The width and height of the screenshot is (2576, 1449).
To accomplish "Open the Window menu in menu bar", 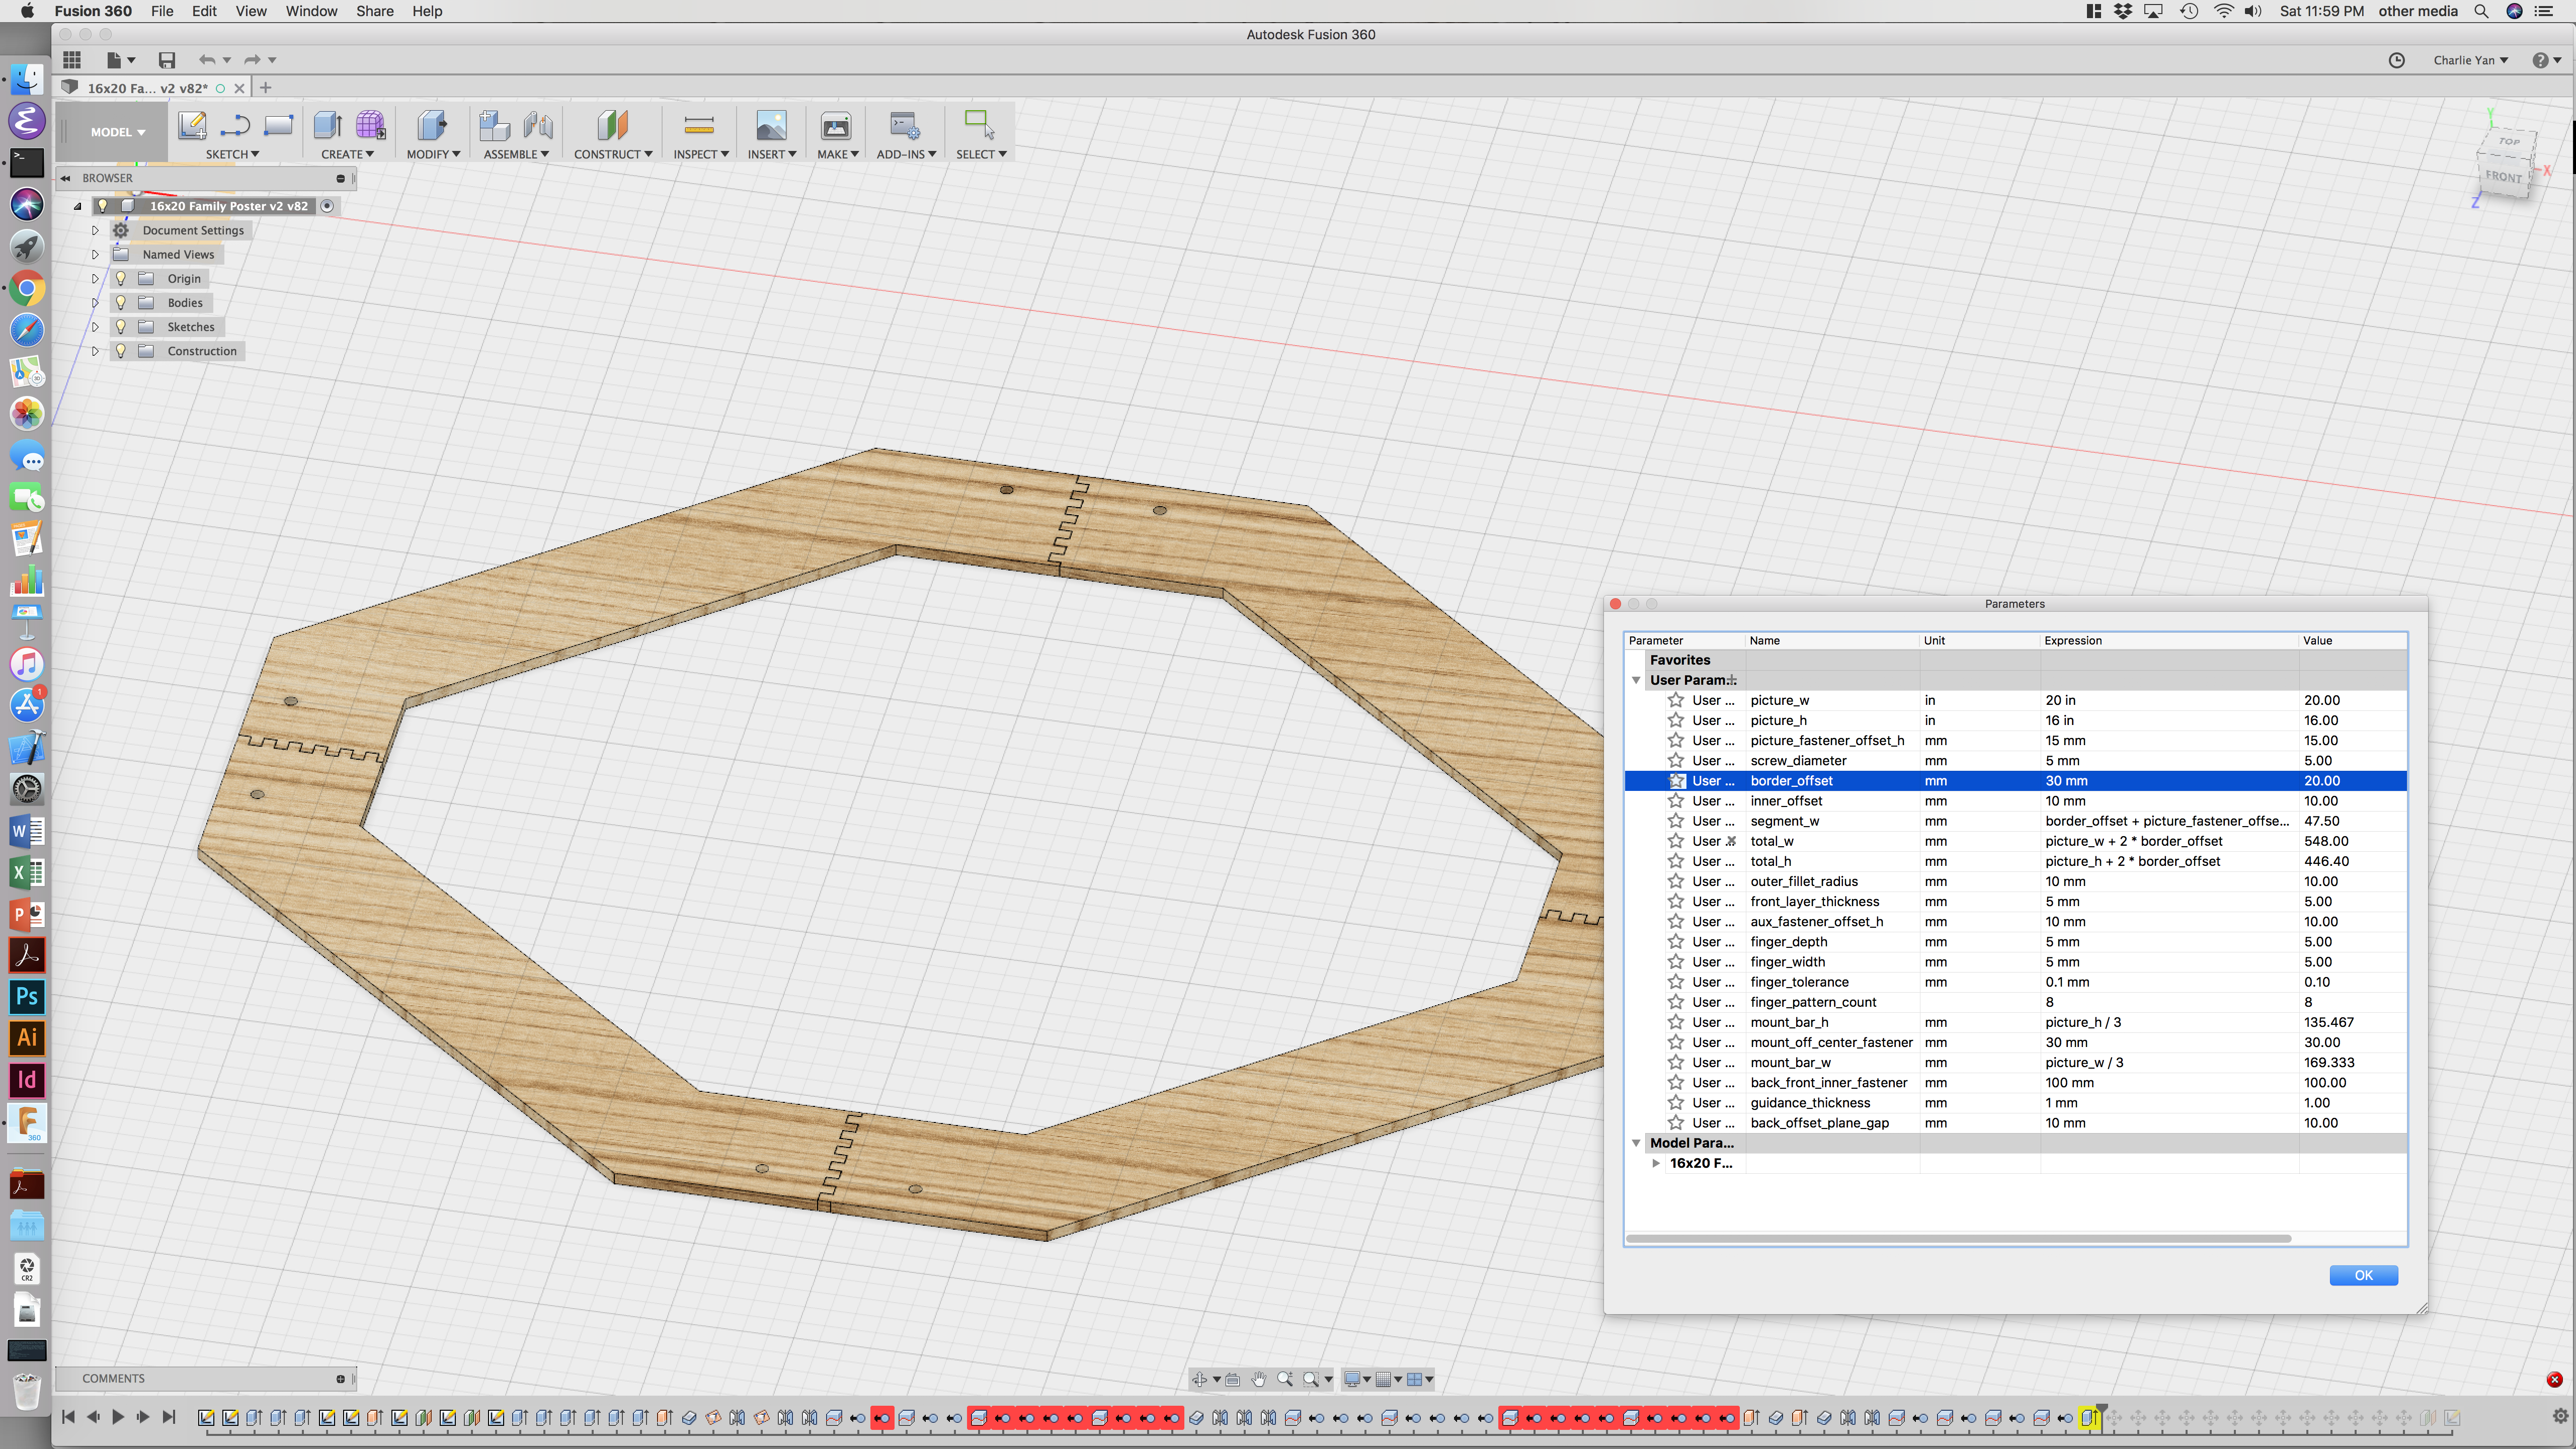I will click(x=311, y=11).
